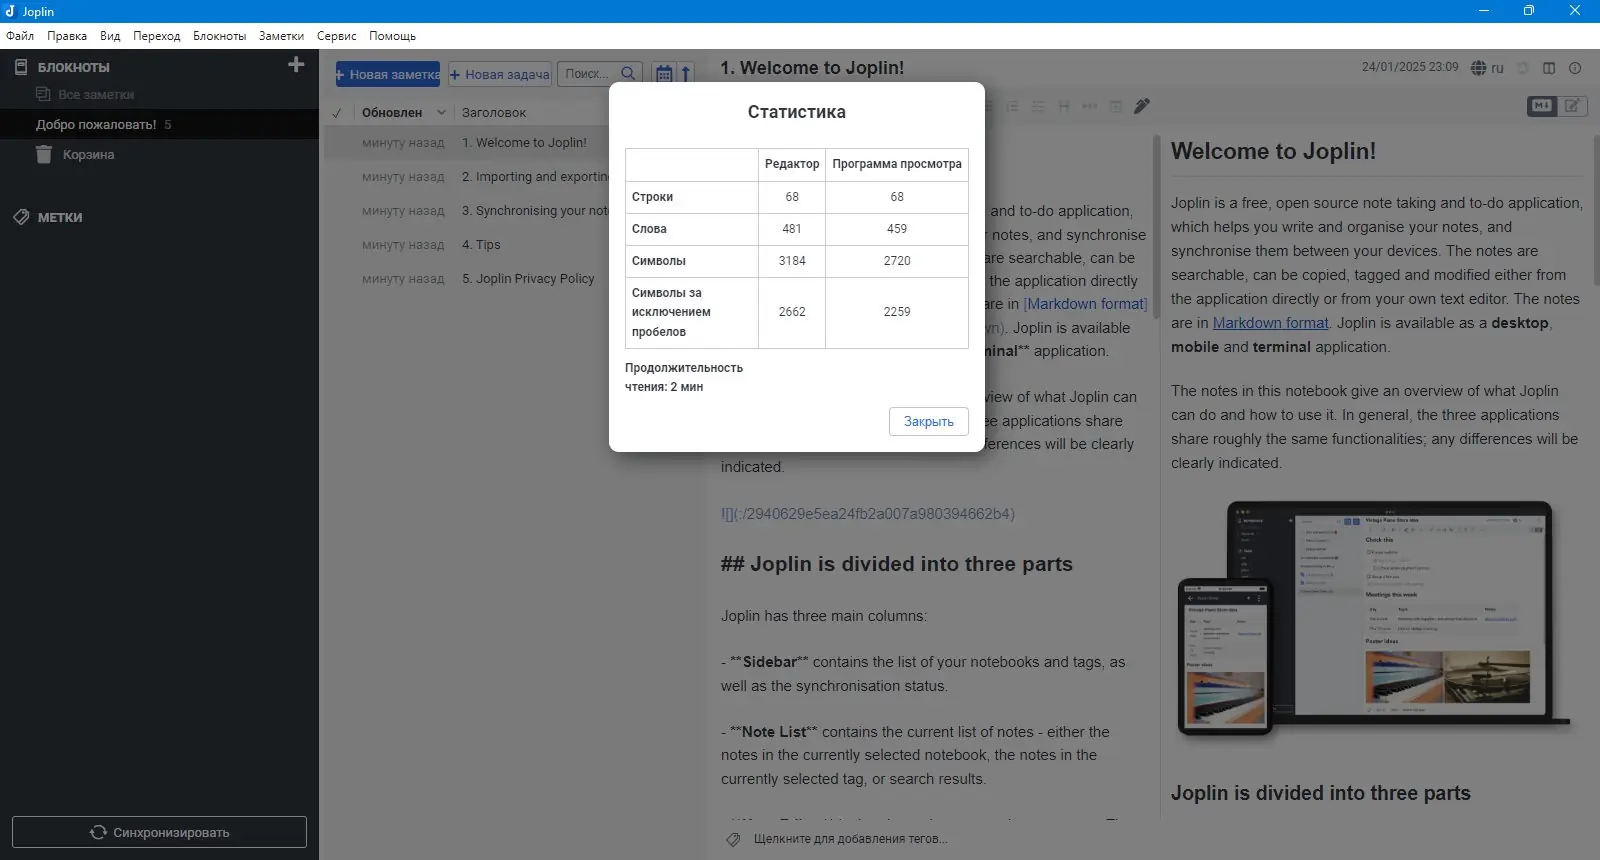Open the Корзина trash folder

pyautogui.click(x=88, y=155)
